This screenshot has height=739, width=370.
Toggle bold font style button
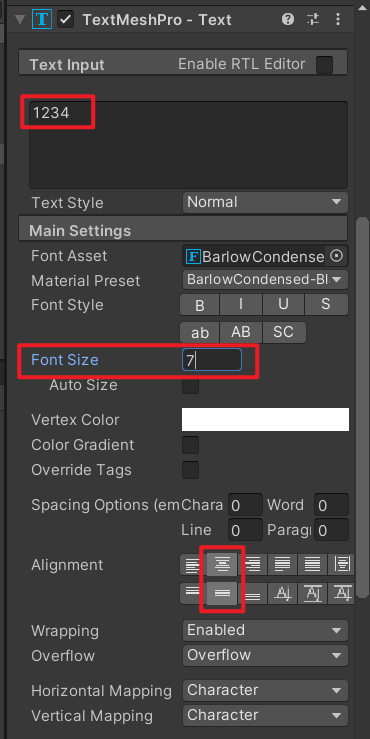(199, 305)
